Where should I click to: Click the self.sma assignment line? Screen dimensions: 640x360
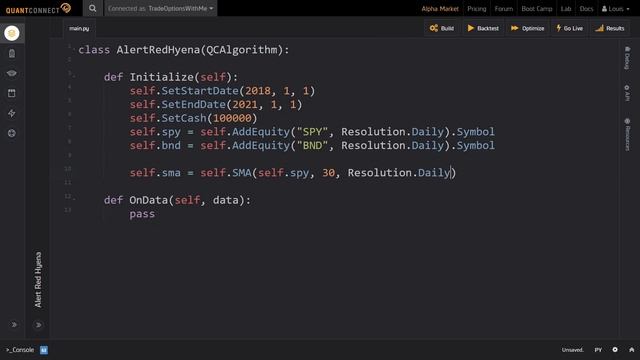pyautogui.click(x=293, y=173)
